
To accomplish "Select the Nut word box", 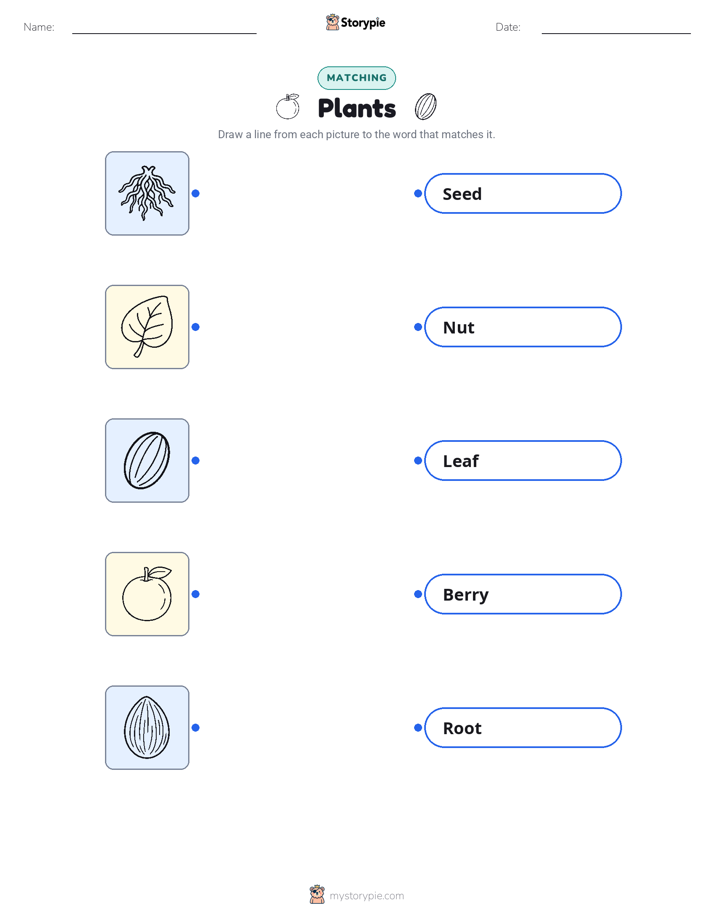I will coord(523,327).
